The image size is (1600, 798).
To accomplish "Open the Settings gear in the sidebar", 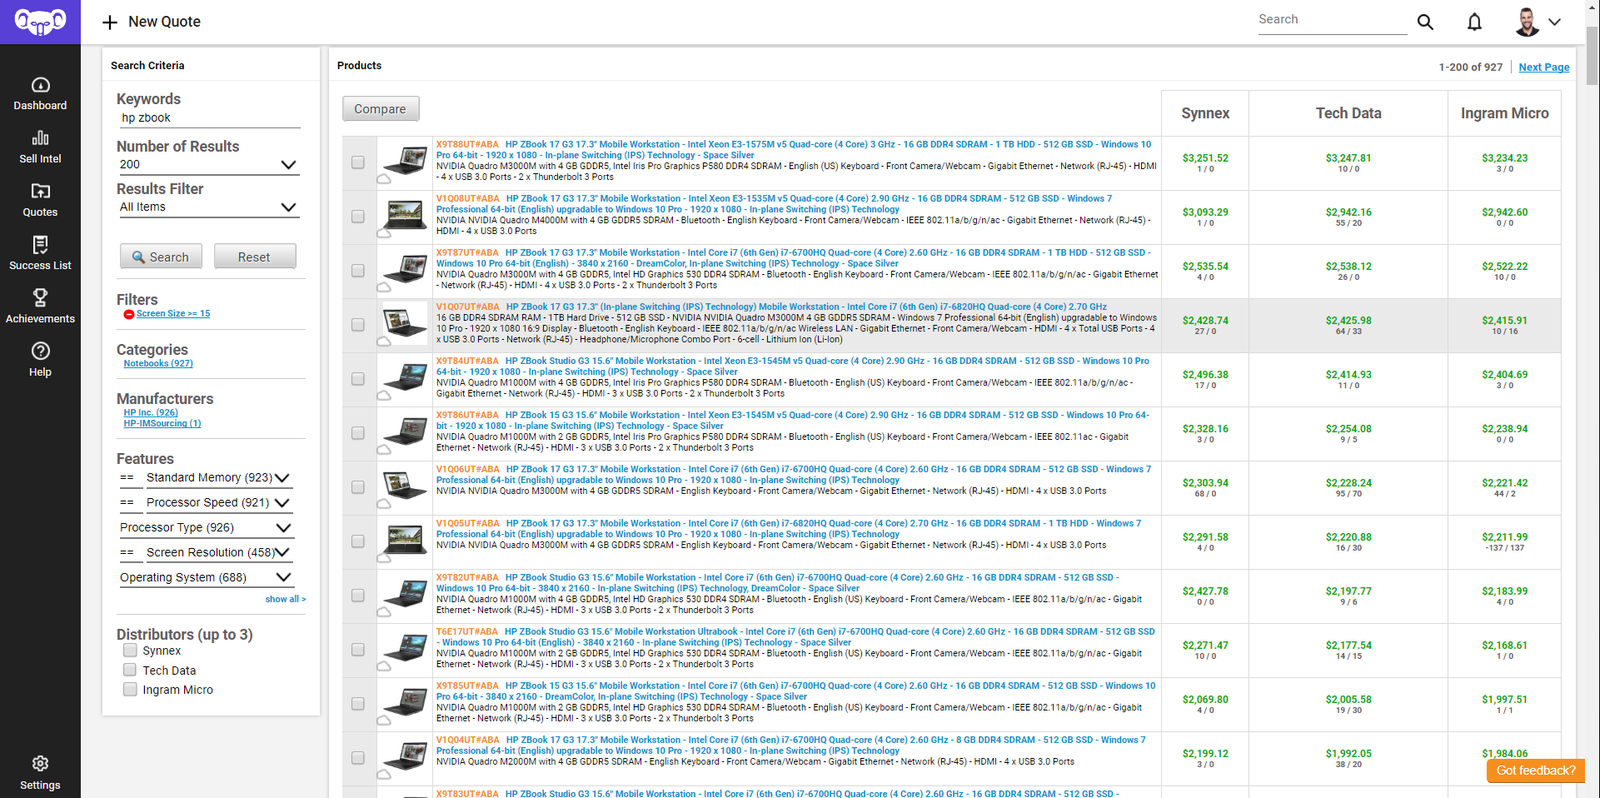I will (x=40, y=764).
